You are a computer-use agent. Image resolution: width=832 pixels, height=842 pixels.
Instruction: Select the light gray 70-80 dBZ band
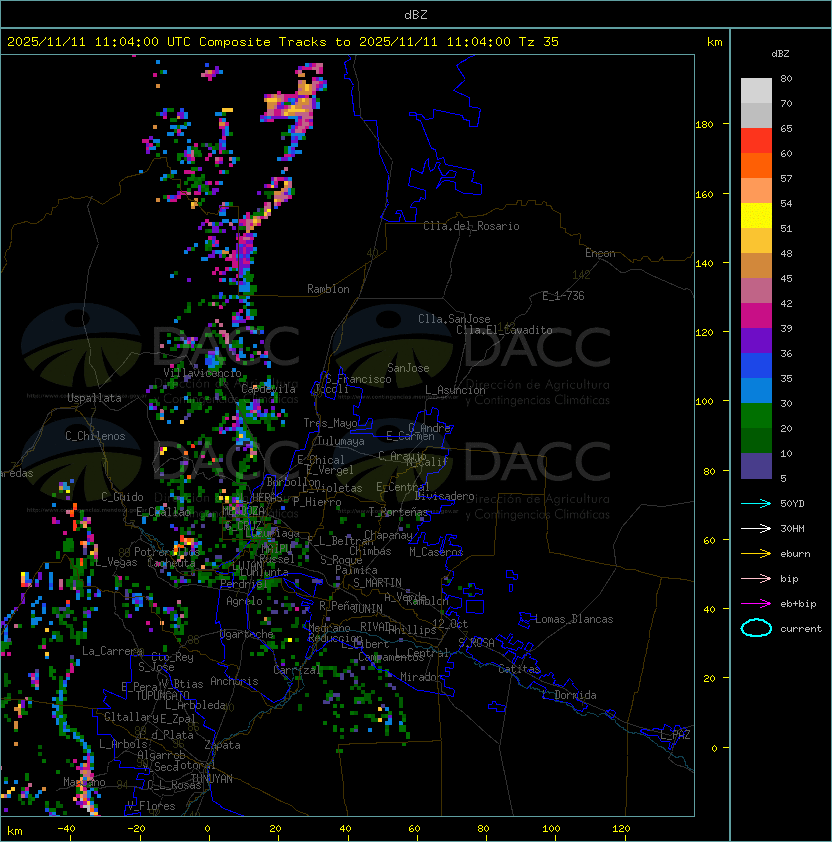756,91
